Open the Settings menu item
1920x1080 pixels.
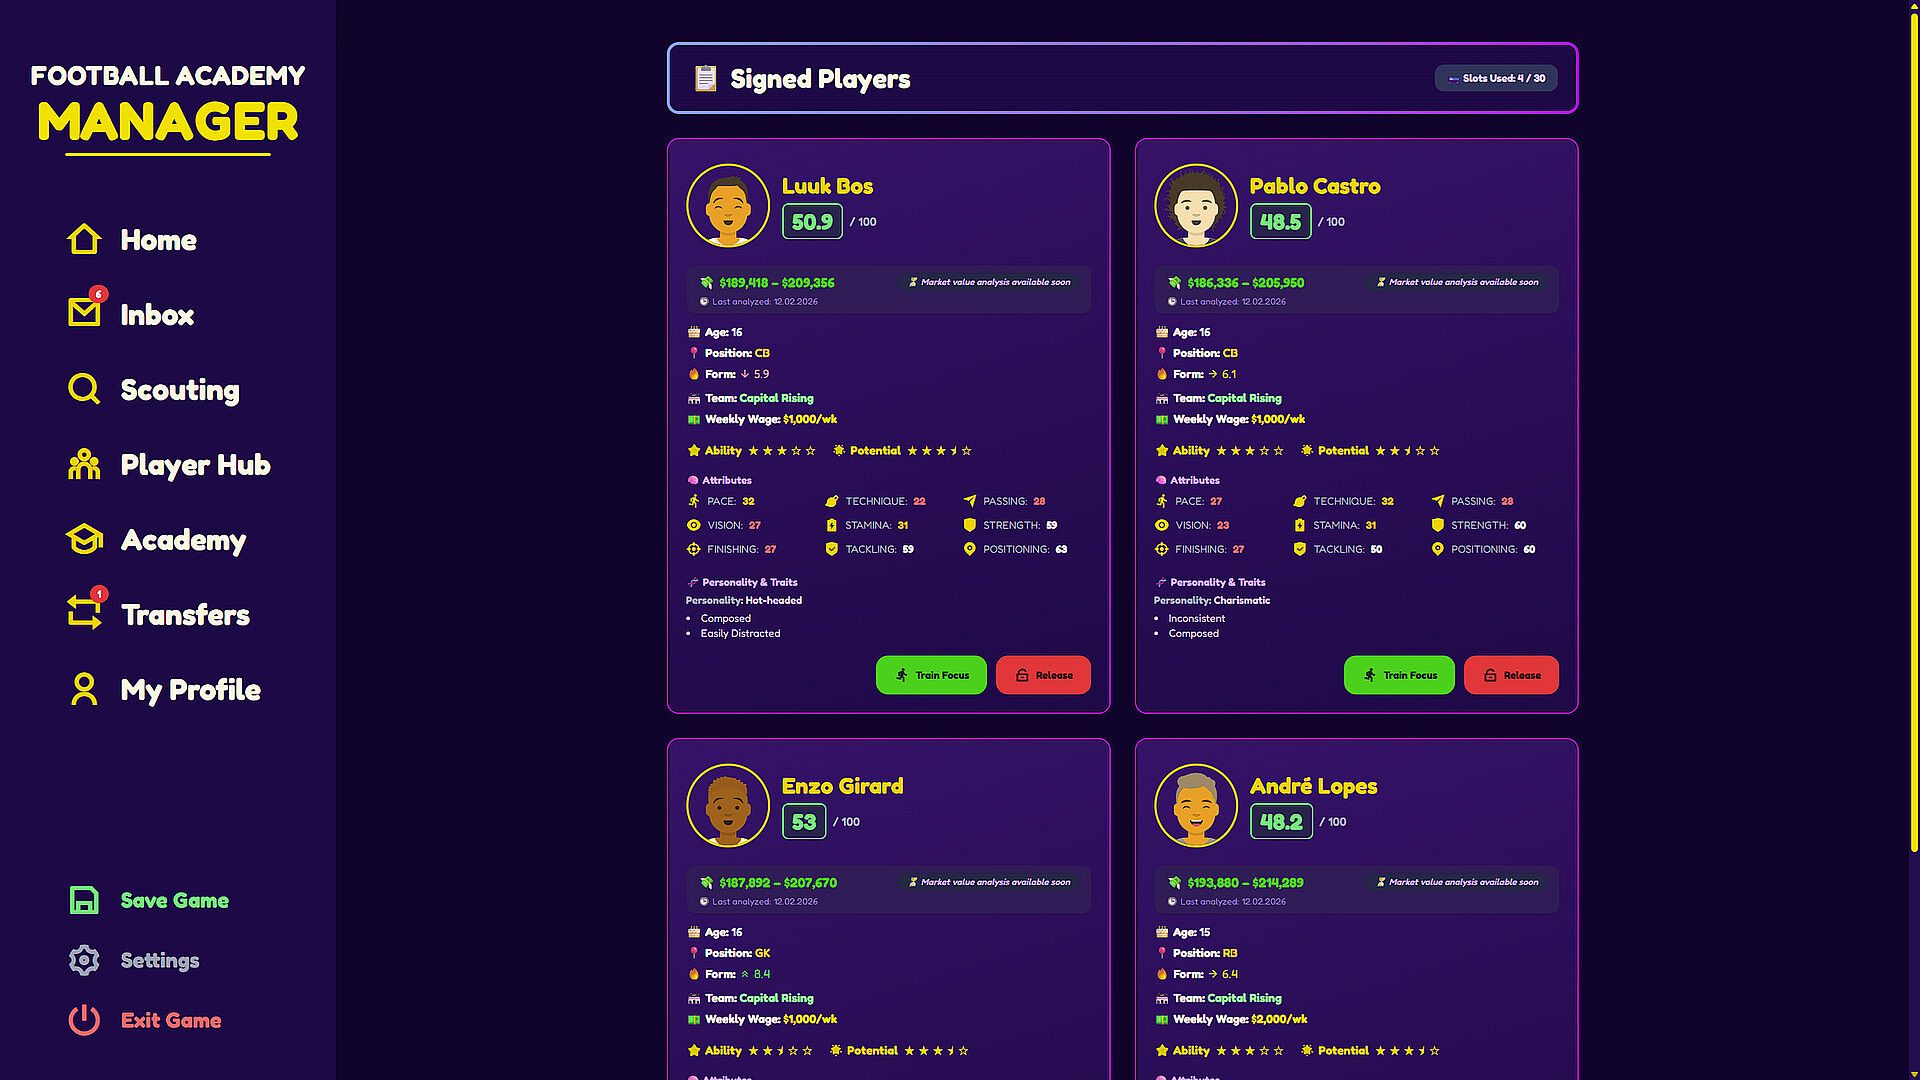[x=160, y=960]
